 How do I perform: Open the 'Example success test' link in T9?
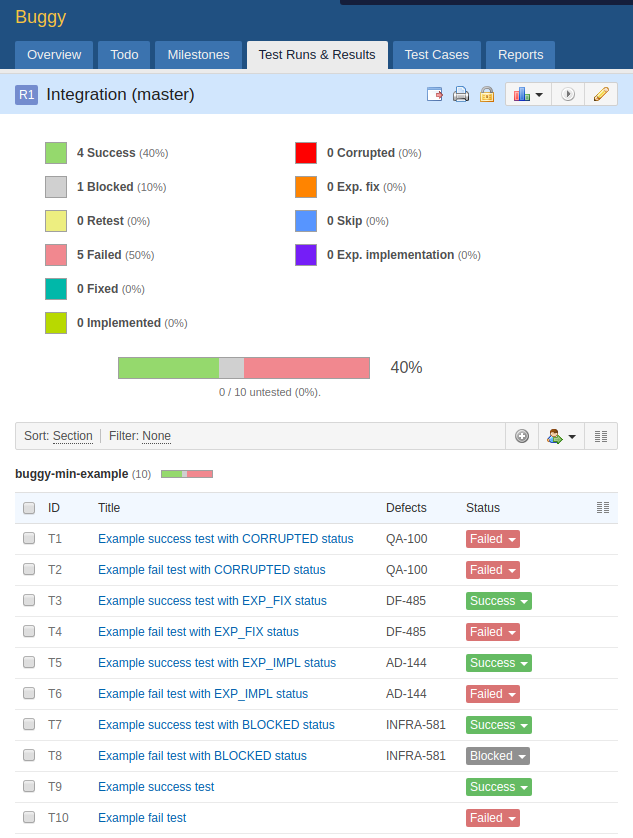coord(156,787)
